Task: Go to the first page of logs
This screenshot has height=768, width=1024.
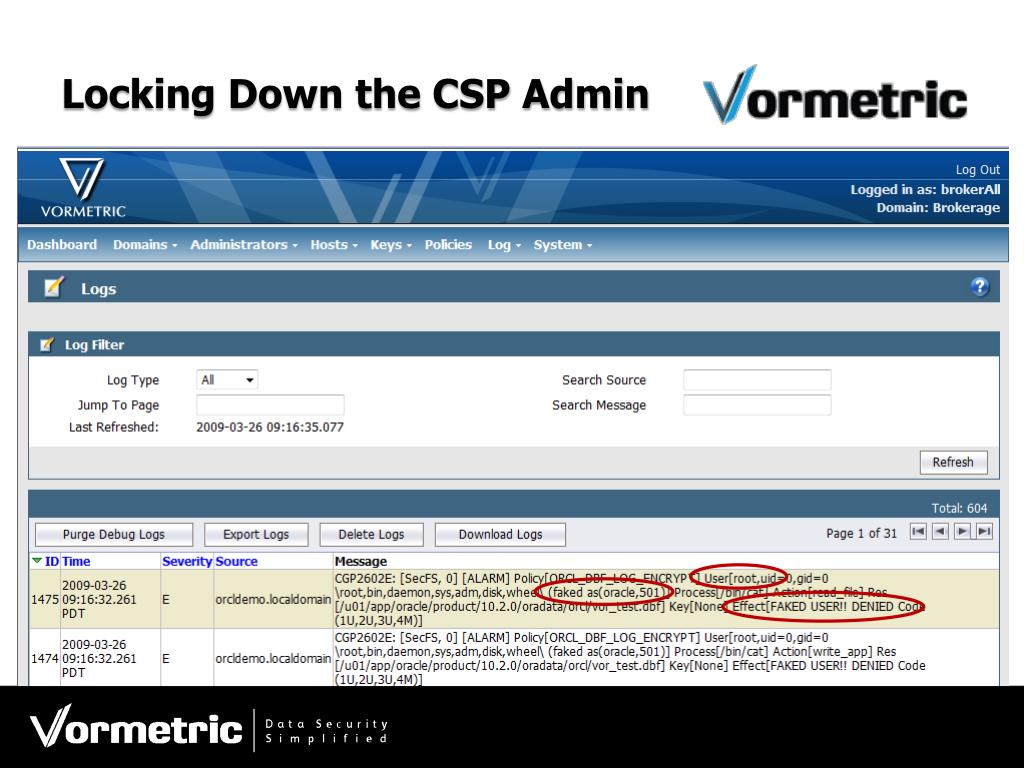Action: [918, 532]
